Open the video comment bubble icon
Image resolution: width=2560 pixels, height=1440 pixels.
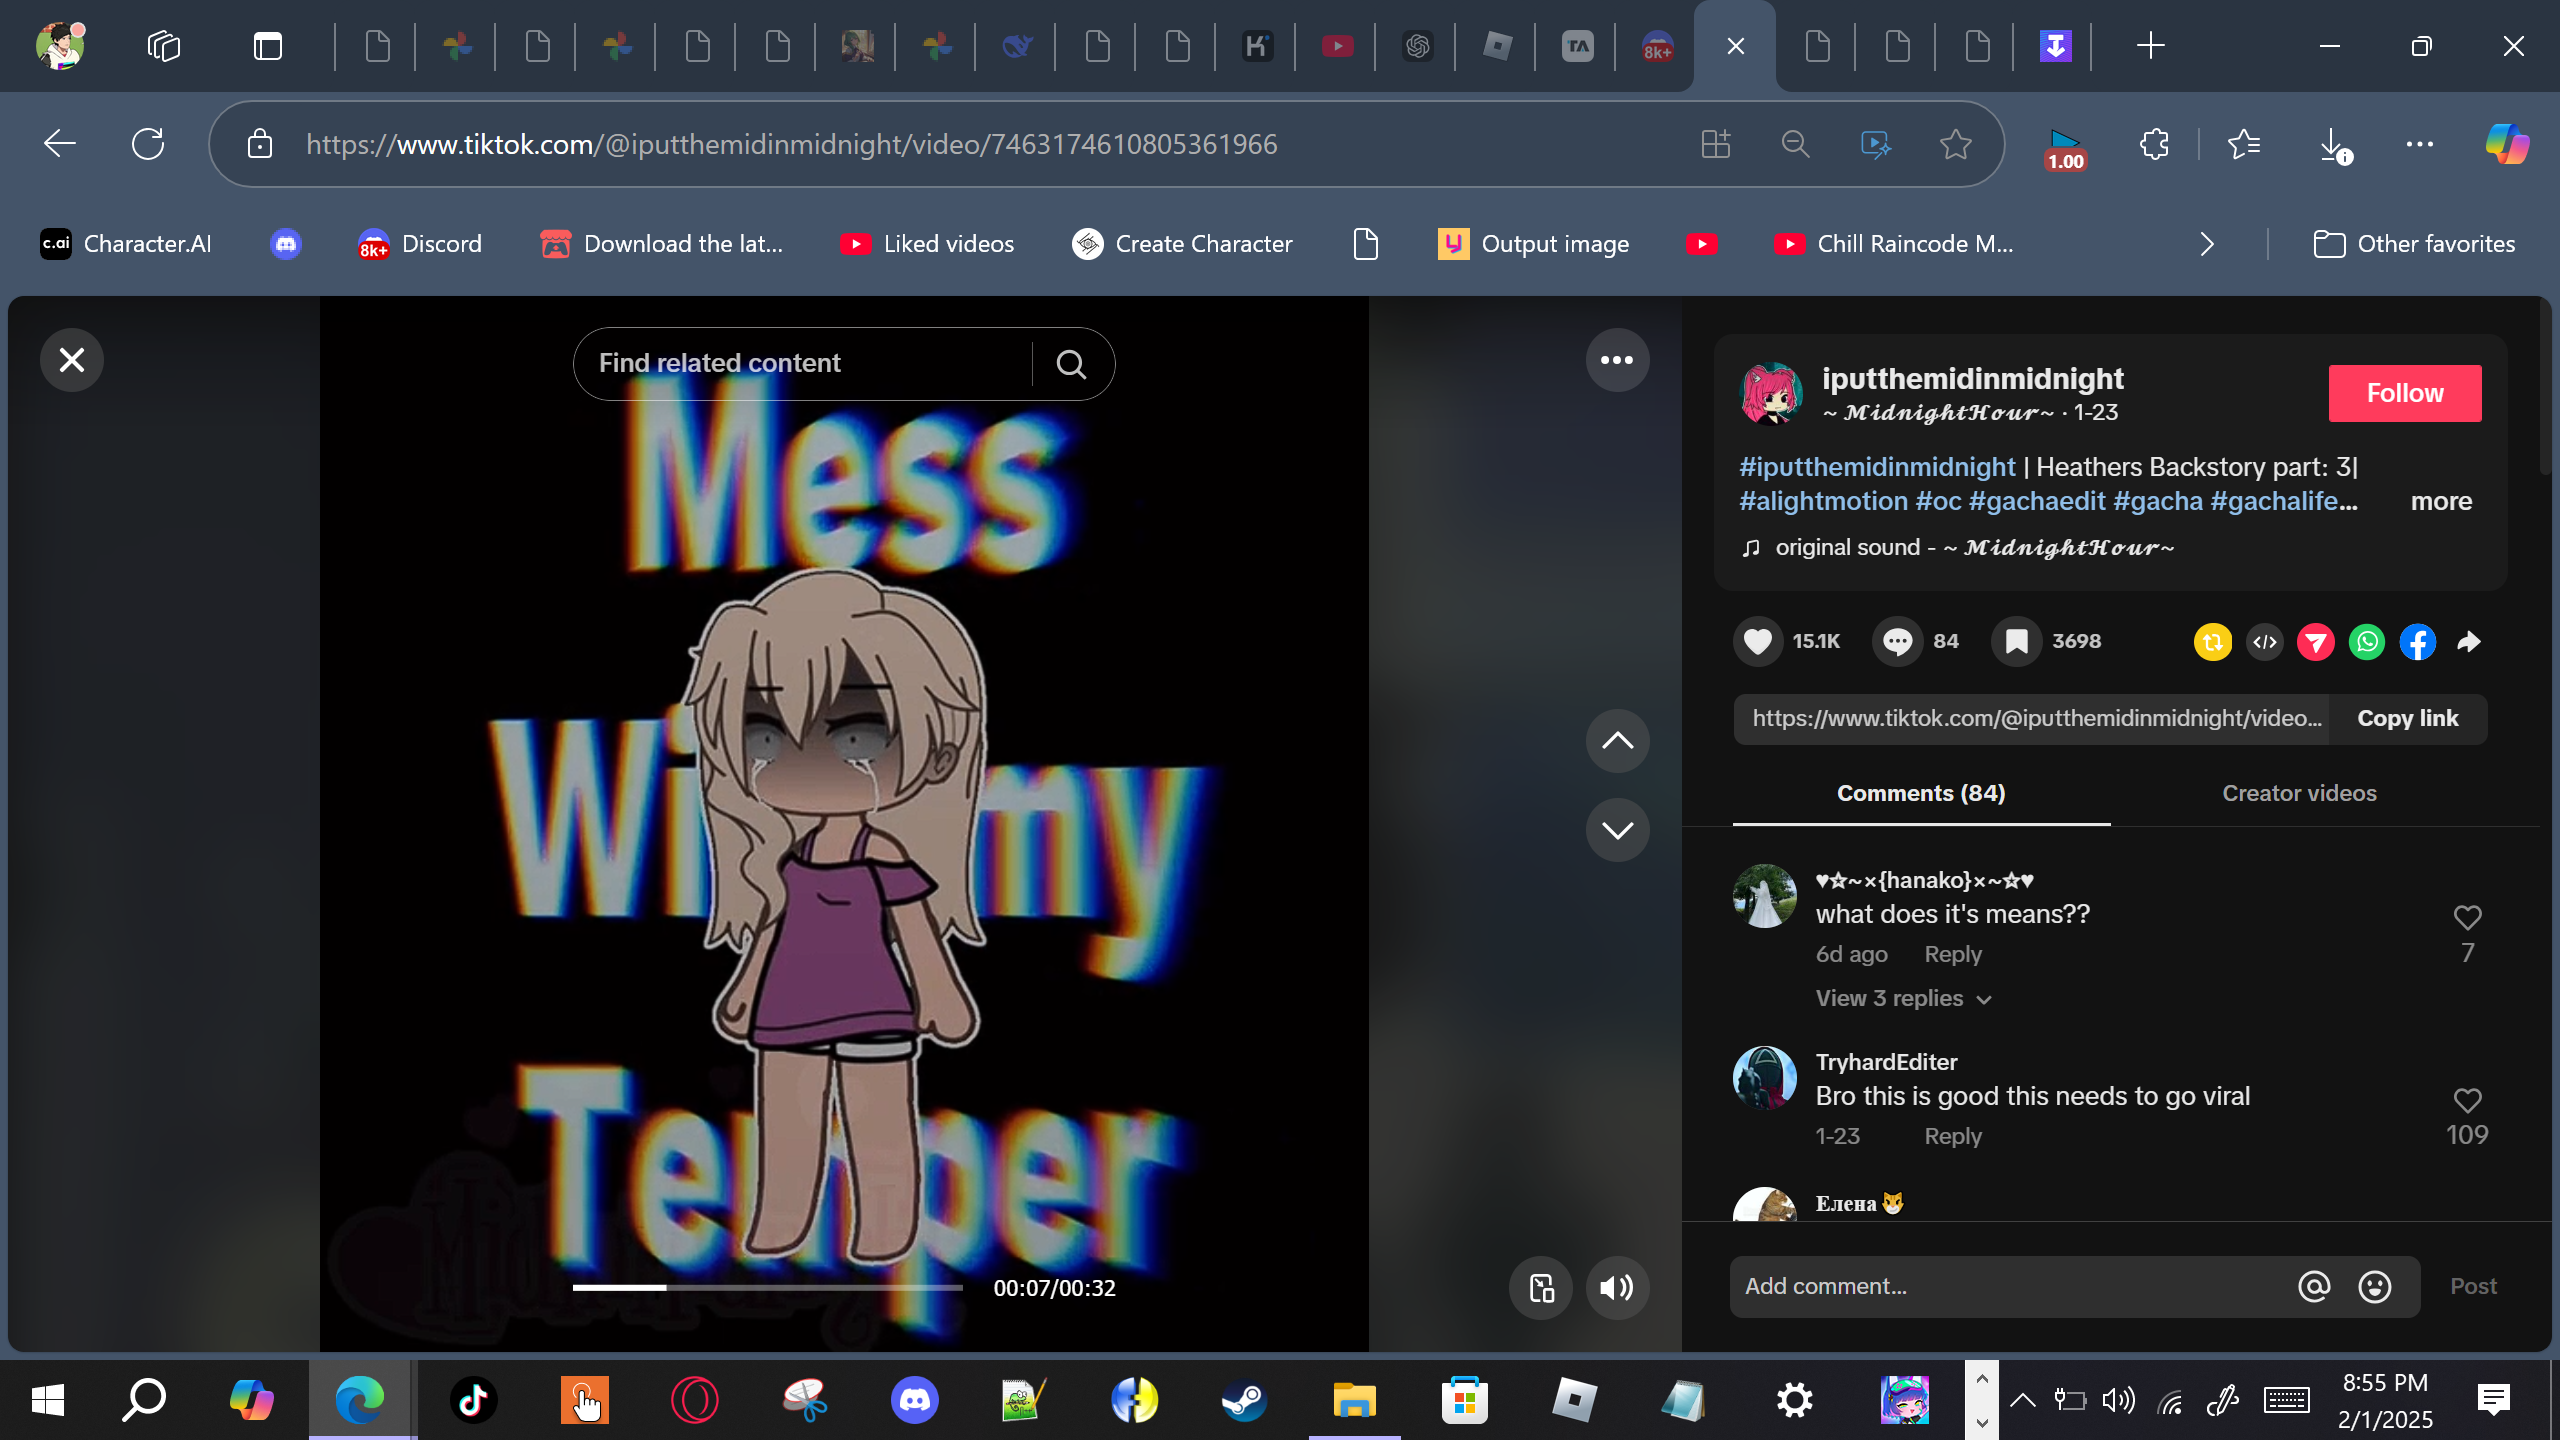(1897, 642)
